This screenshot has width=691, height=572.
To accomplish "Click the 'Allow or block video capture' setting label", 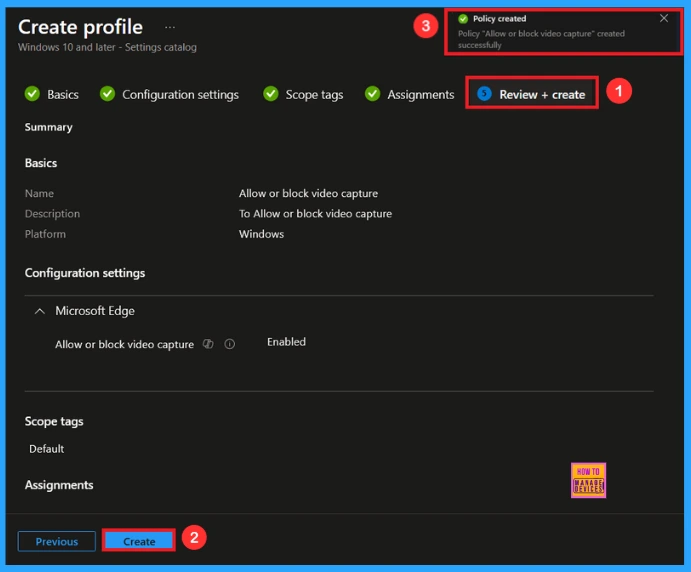I will [124, 345].
